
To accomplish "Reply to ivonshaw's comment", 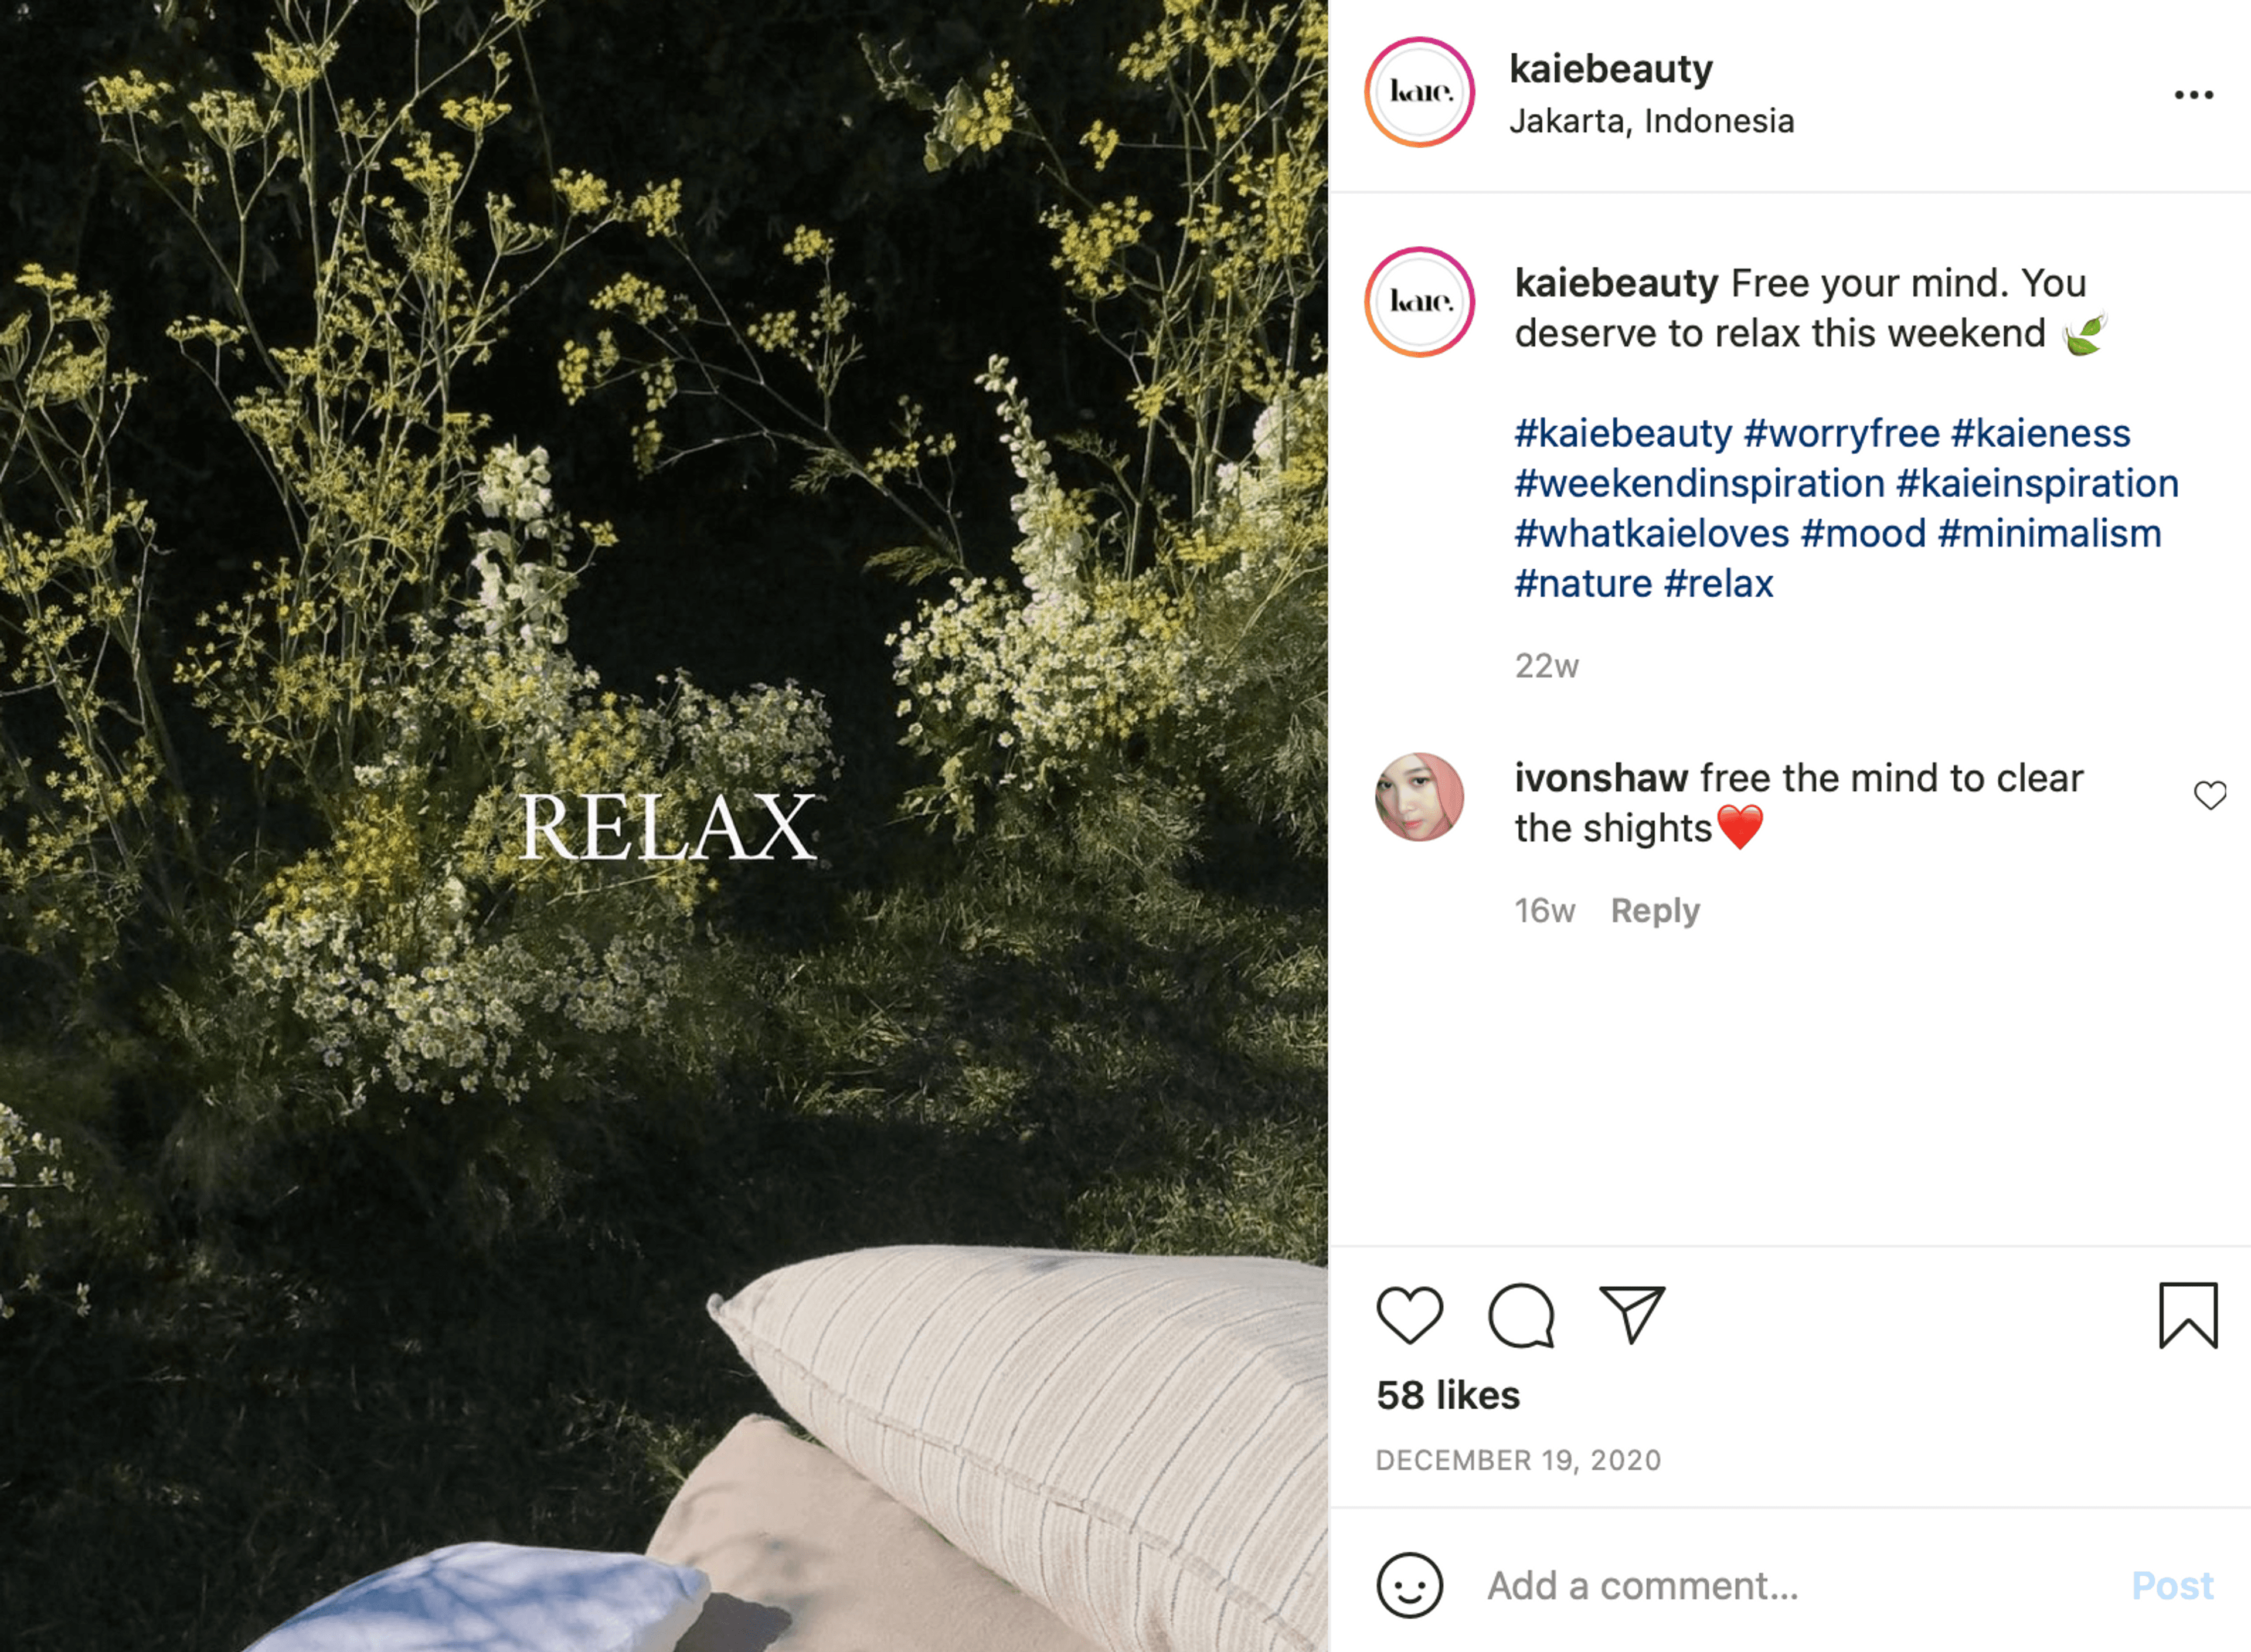I will (x=1655, y=910).
